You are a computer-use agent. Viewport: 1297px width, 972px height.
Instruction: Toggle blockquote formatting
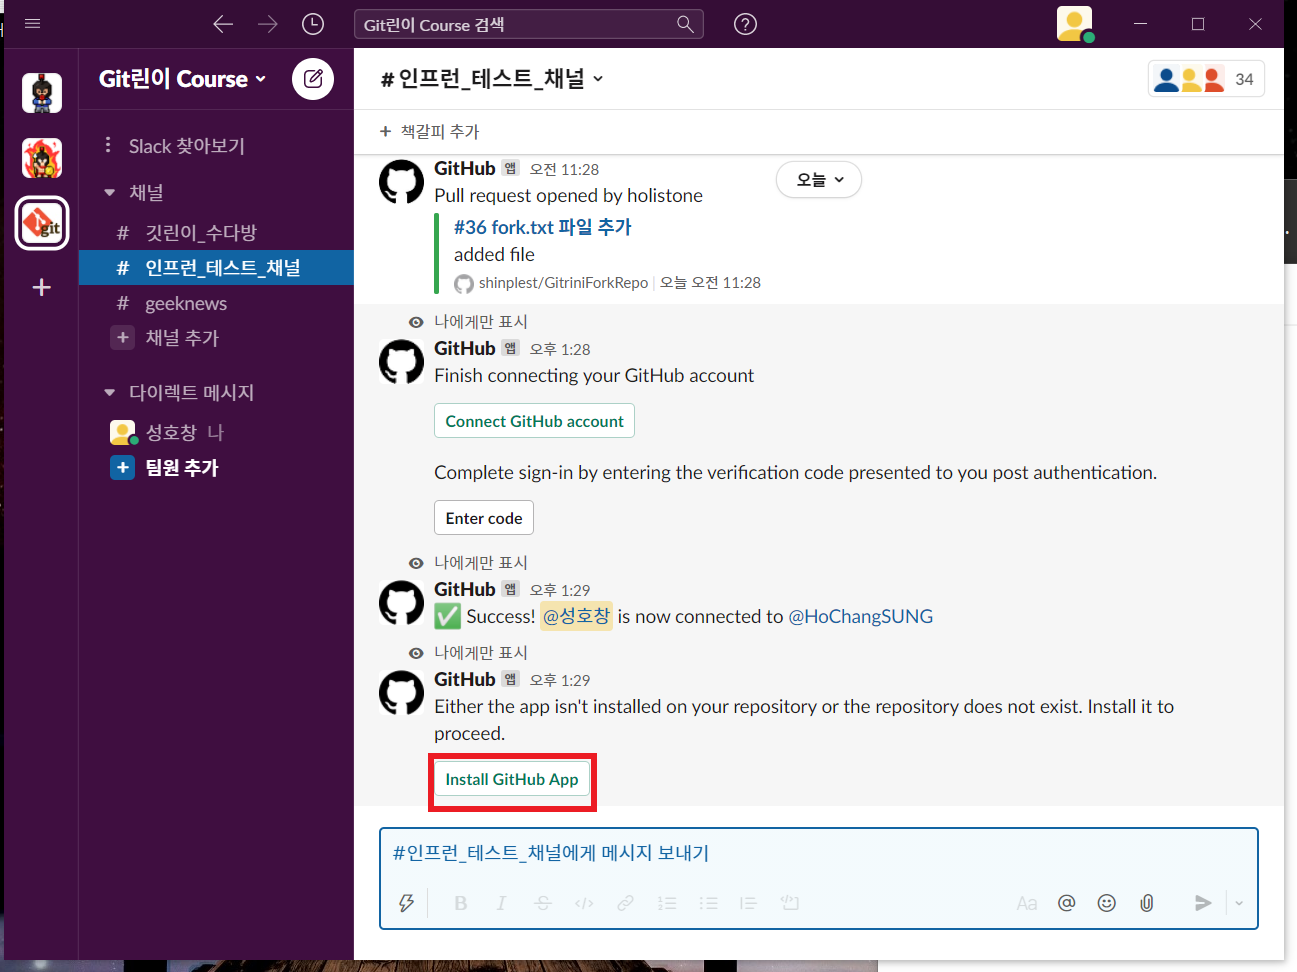pyautogui.click(x=748, y=903)
